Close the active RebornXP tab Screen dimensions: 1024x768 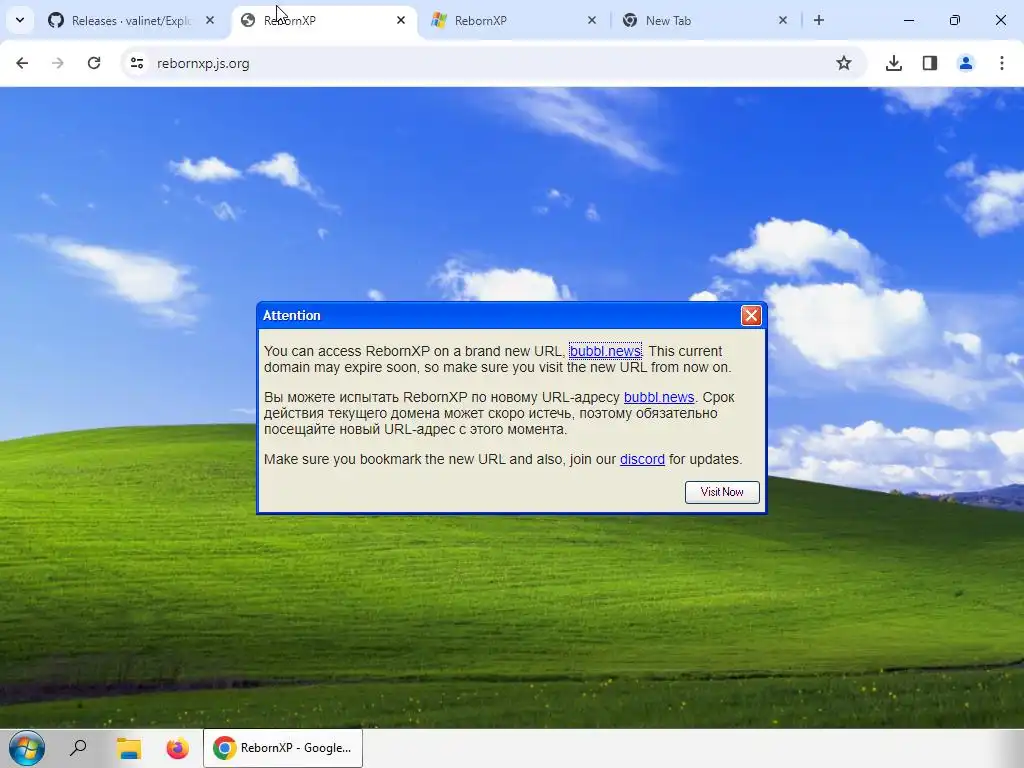click(x=401, y=20)
